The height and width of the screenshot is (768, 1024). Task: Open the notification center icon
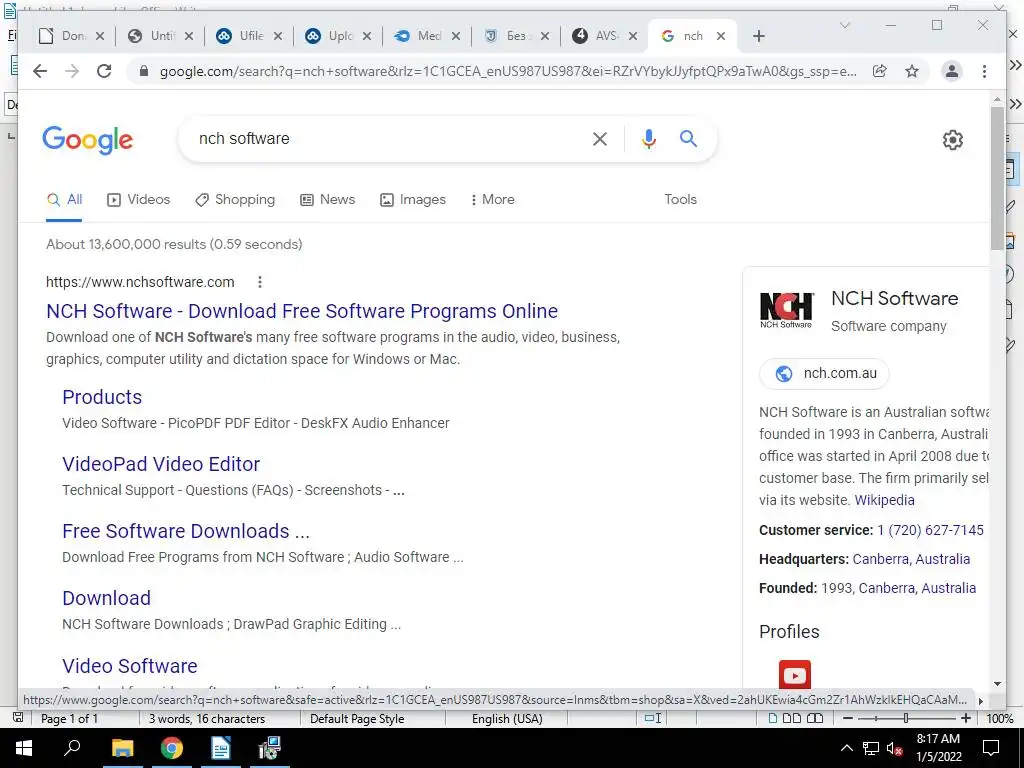click(991, 748)
